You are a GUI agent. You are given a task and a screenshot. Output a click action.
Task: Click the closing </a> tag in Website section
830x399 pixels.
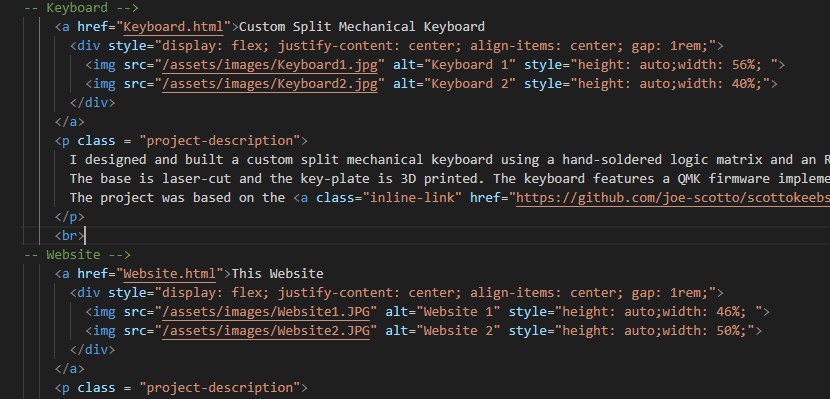click(x=69, y=369)
